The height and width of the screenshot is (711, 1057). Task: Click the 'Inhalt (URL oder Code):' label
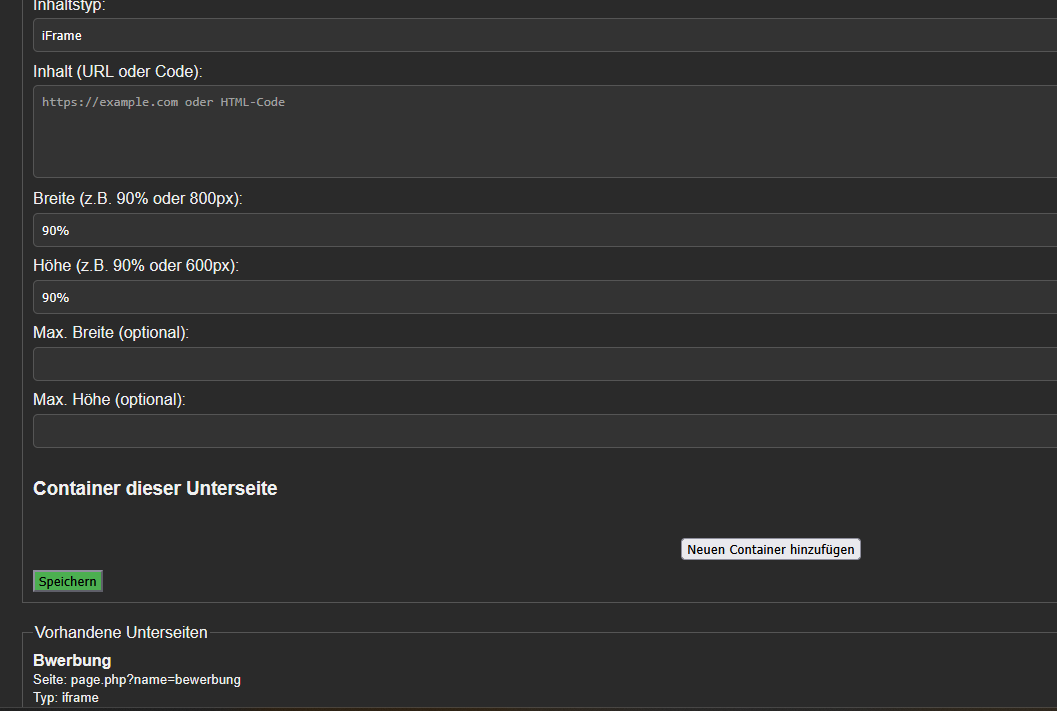(x=118, y=72)
